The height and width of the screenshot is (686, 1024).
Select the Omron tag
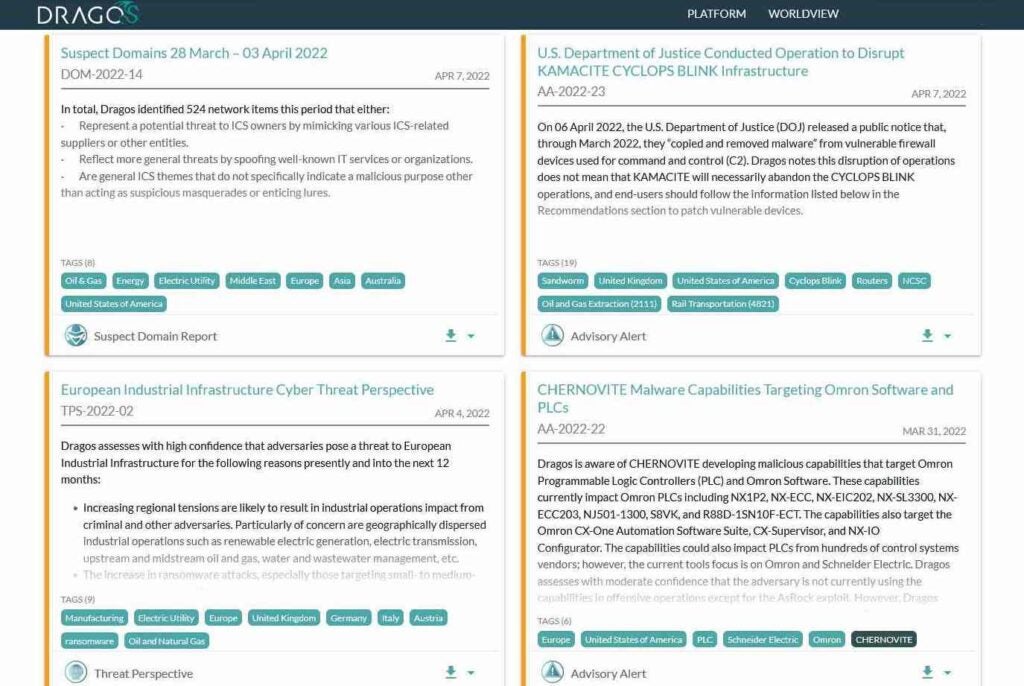(x=827, y=640)
